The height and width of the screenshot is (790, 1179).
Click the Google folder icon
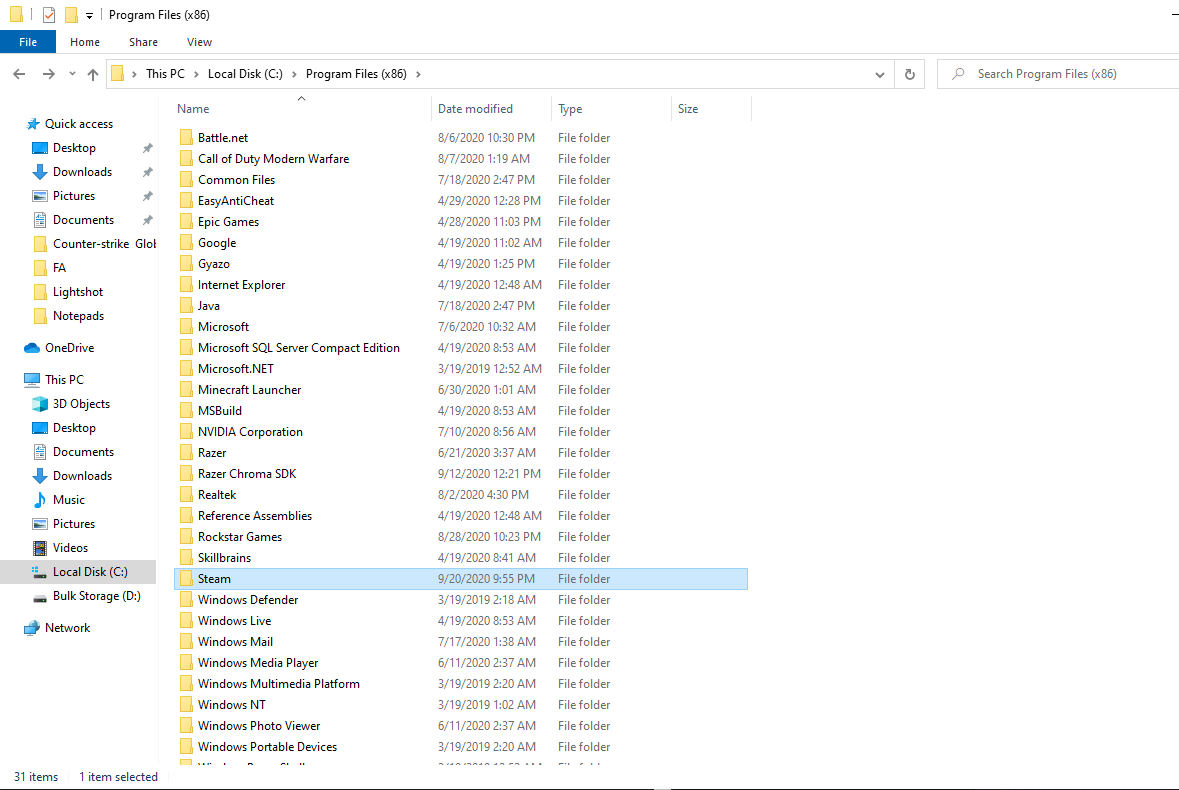click(x=186, y=243)
